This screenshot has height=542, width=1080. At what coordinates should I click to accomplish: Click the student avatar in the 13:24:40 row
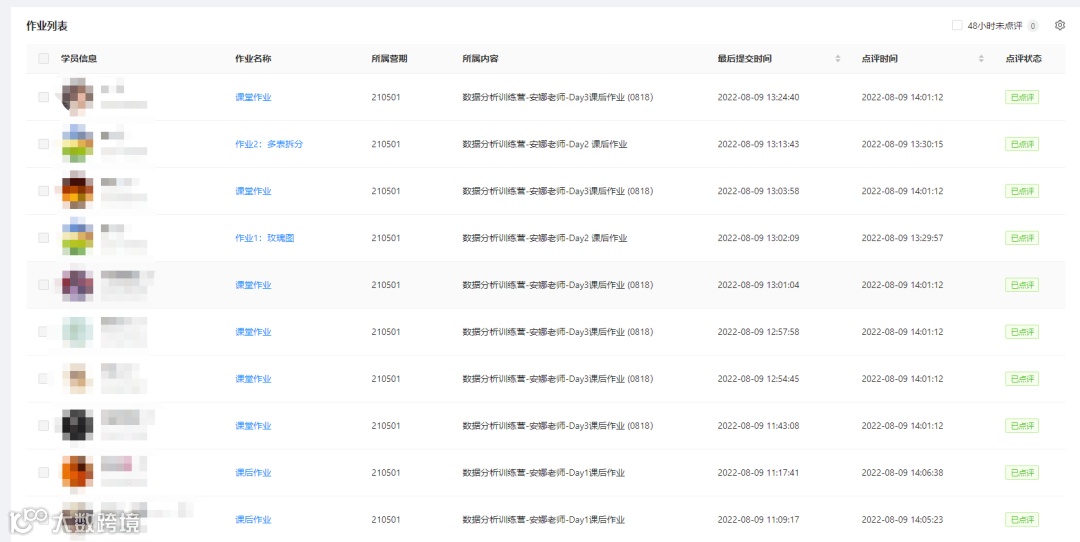point(77,97)
